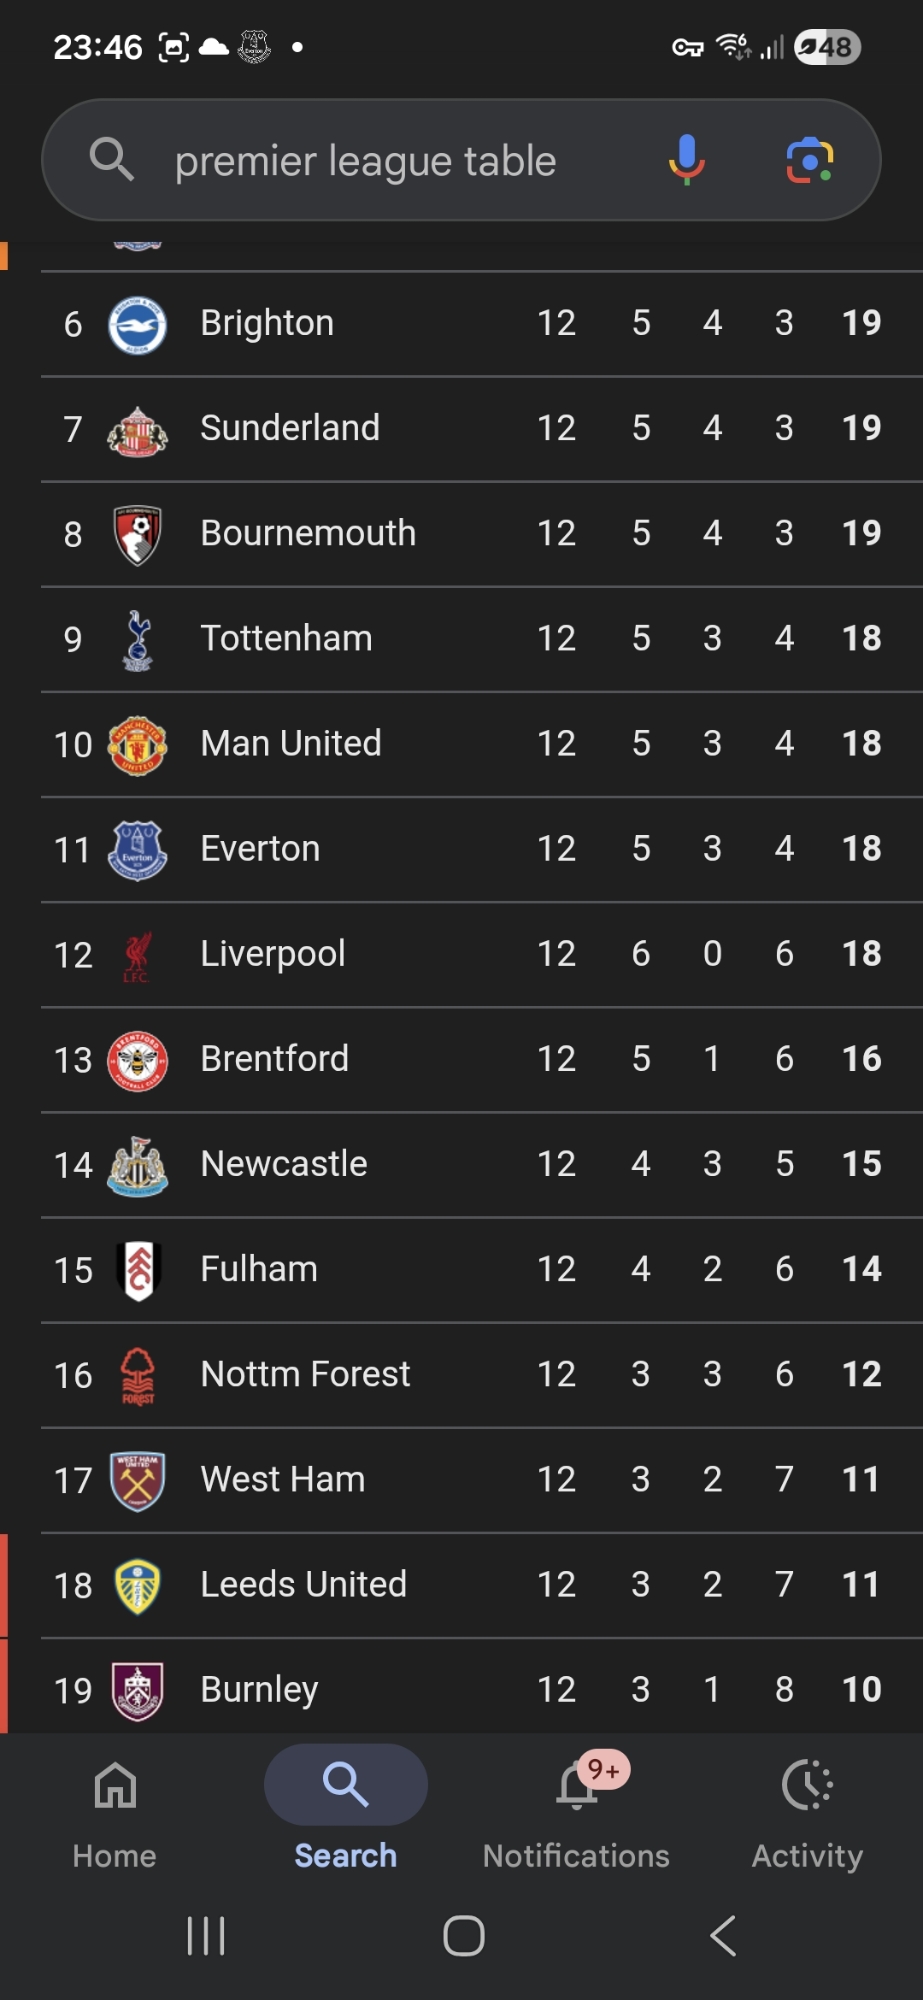Click the Brighton club crest
The image size is (923, 2000).
(137, 325)
